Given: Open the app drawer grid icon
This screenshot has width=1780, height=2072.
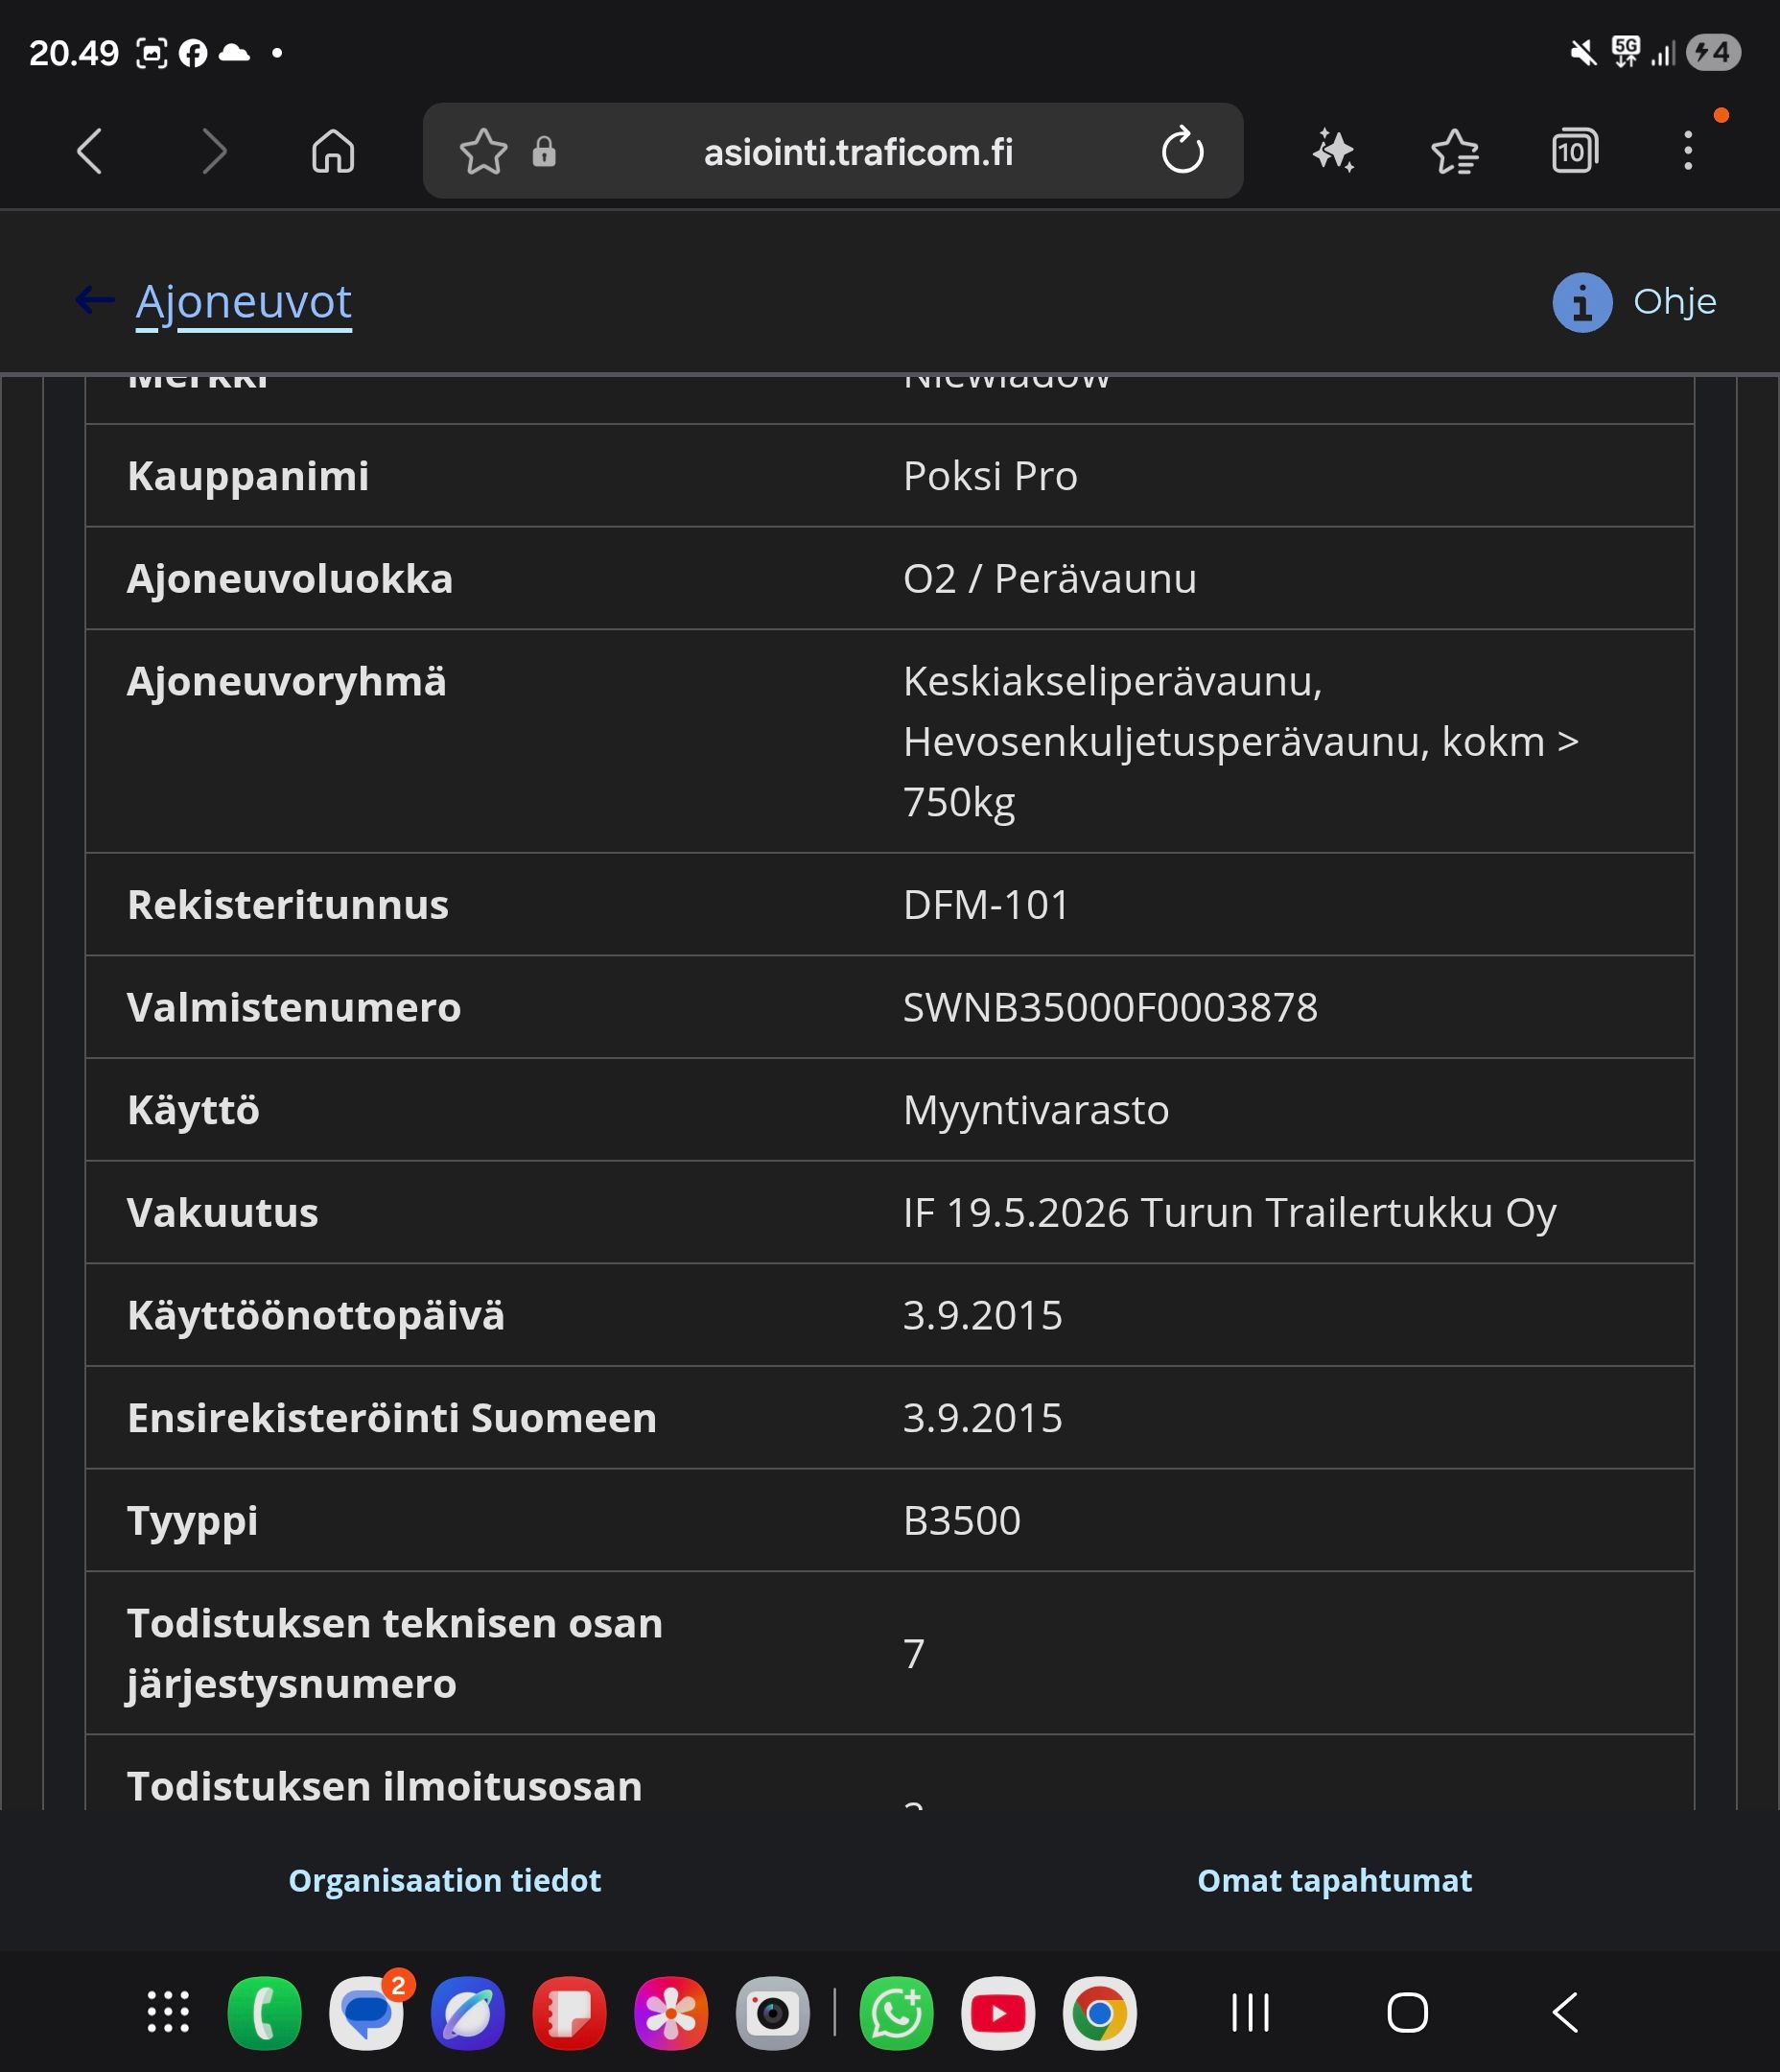Looking at the screenshot, I should pyautogui.click(x=168, y=2012).
